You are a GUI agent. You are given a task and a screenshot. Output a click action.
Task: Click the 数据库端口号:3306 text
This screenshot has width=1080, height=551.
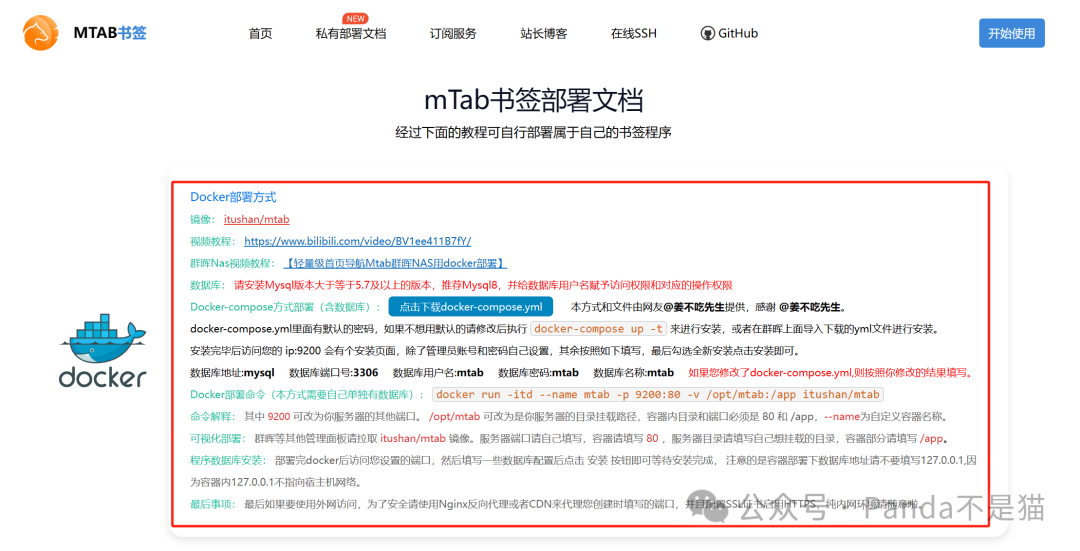point(333,373)
